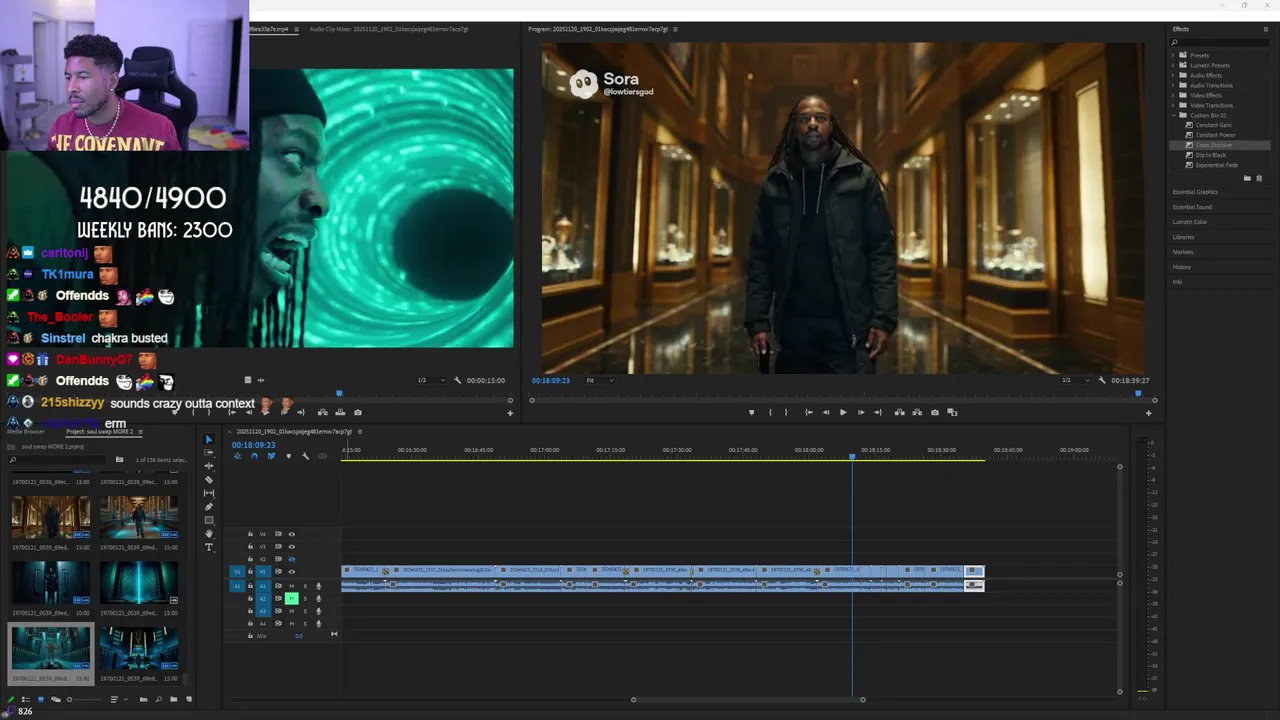
Task: Open timeline display settings wrench
Action: [x=305, y=456]
